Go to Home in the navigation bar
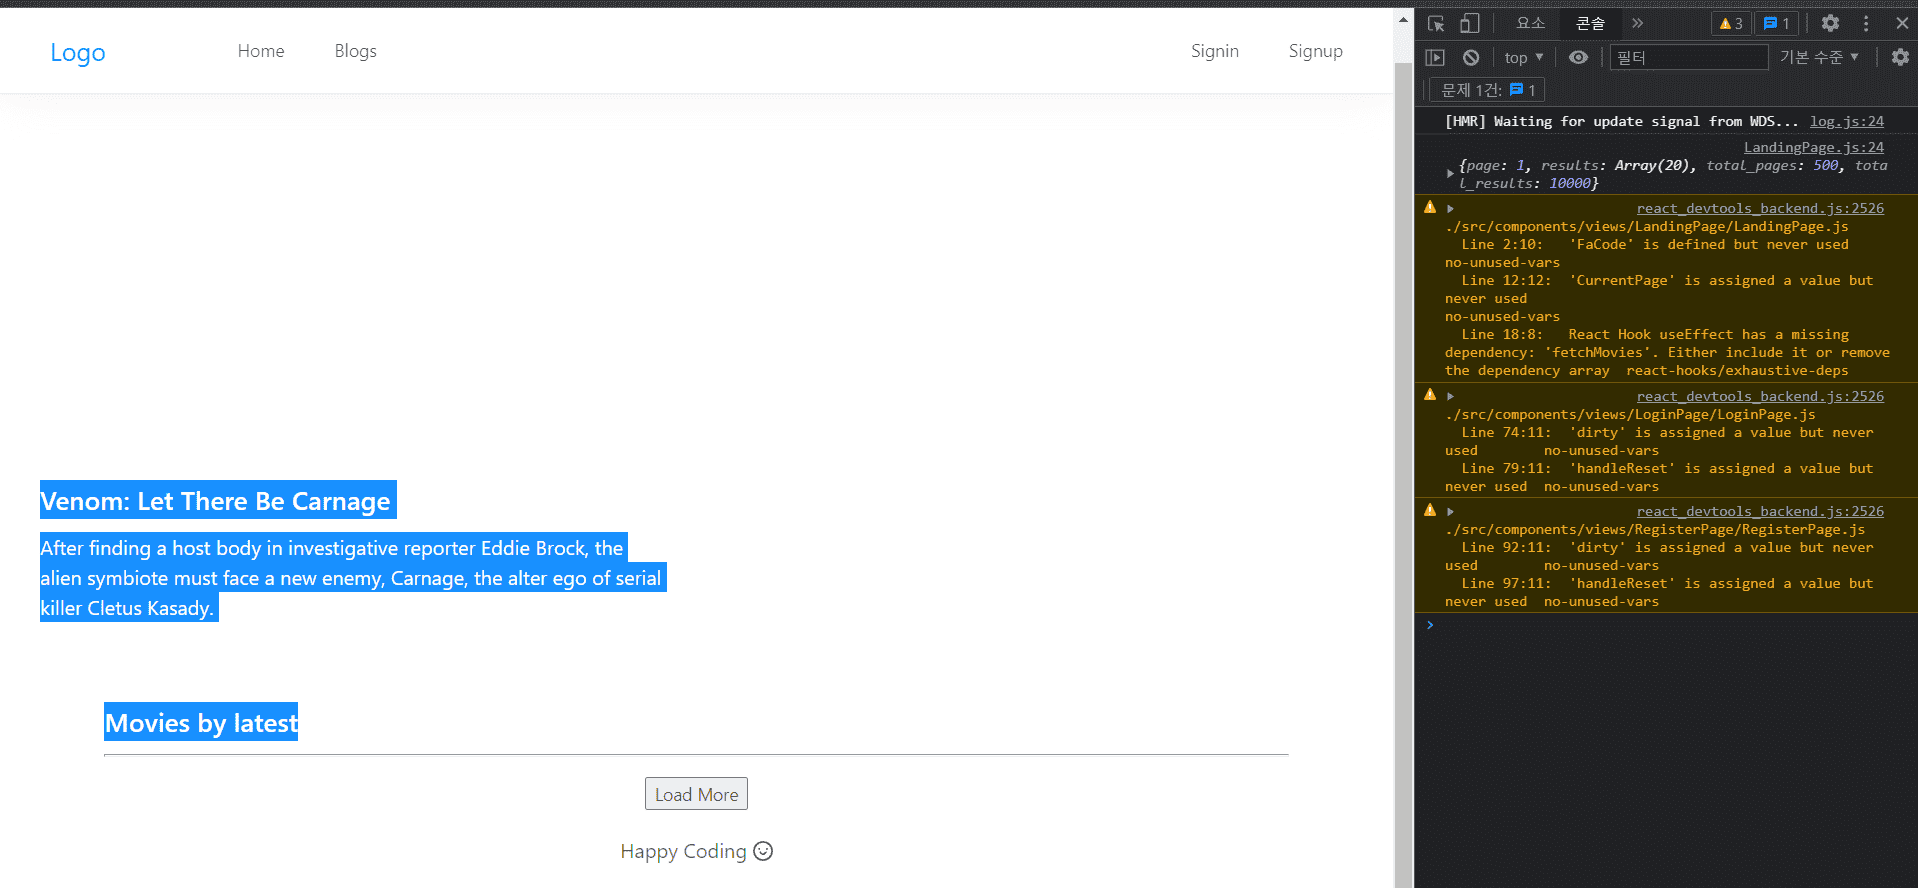 261,51
